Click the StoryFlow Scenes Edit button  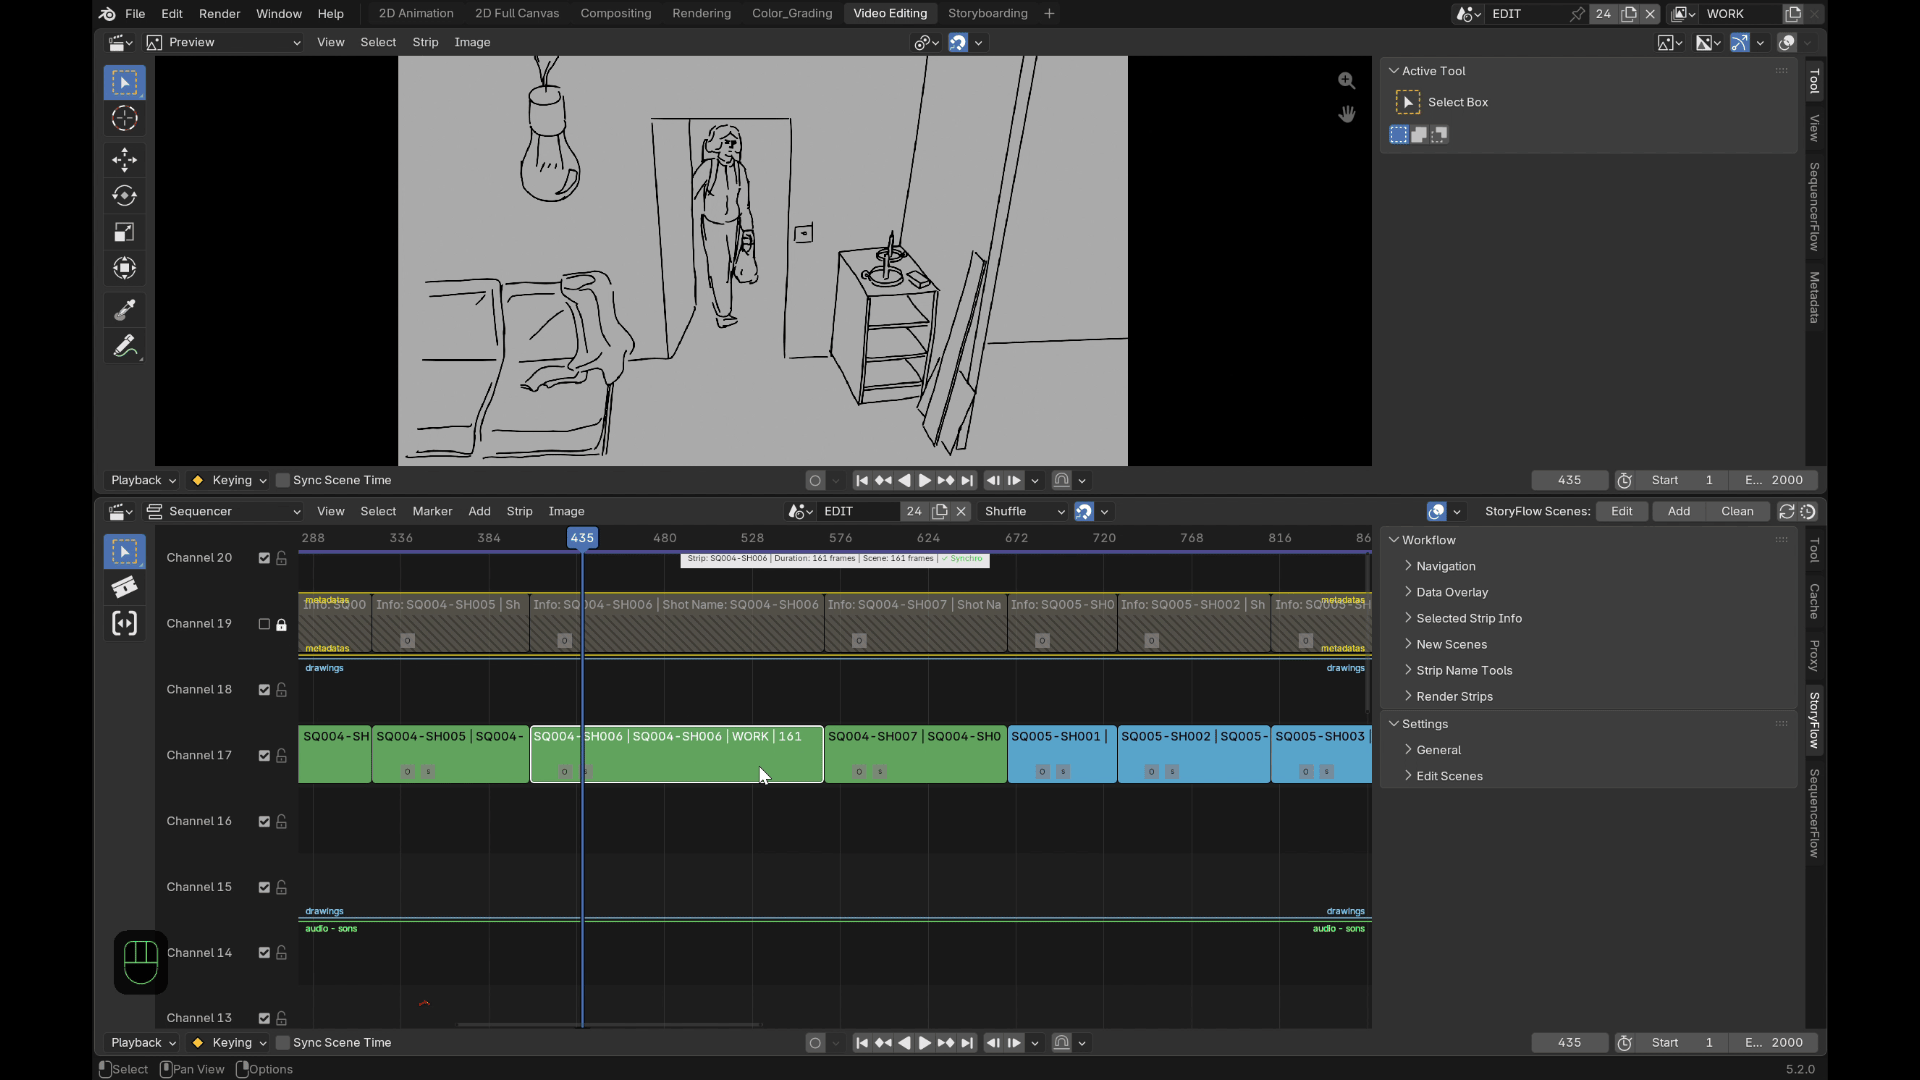coord(1621,511)
